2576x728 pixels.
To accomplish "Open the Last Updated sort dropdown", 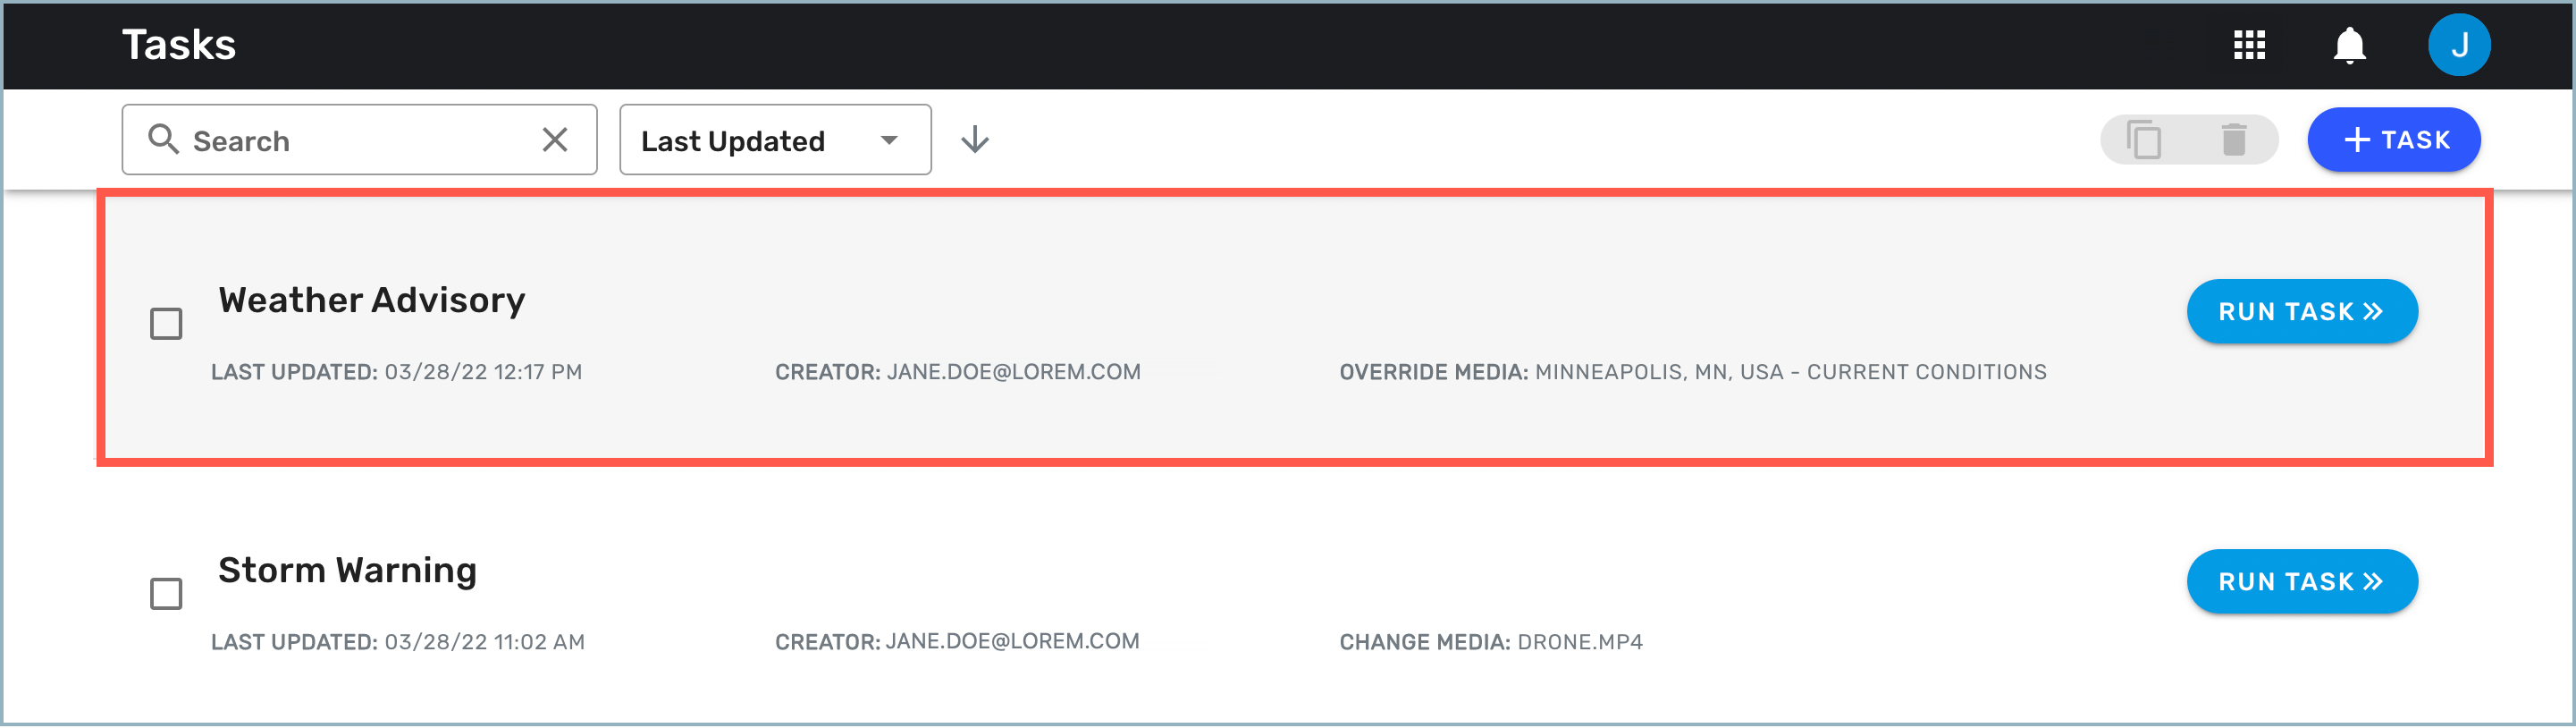I will (x=775, y=140).
